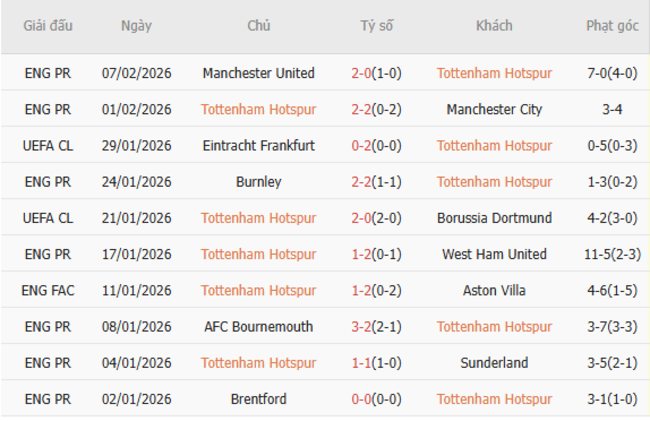Click the 3-2(2-1) AFC Bournemouth score
Image resolution: width=650 pixels, height=421 pixels.
376,326
